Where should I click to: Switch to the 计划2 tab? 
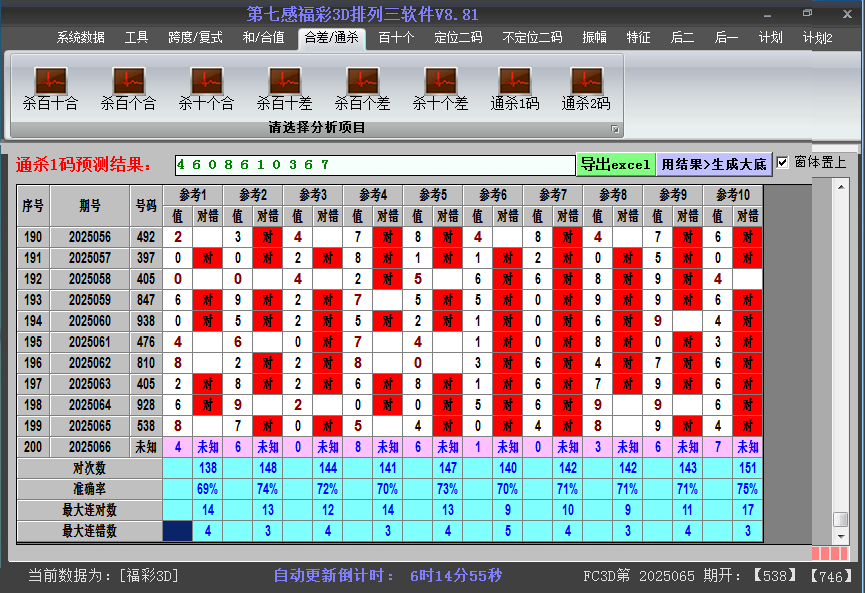818,38
